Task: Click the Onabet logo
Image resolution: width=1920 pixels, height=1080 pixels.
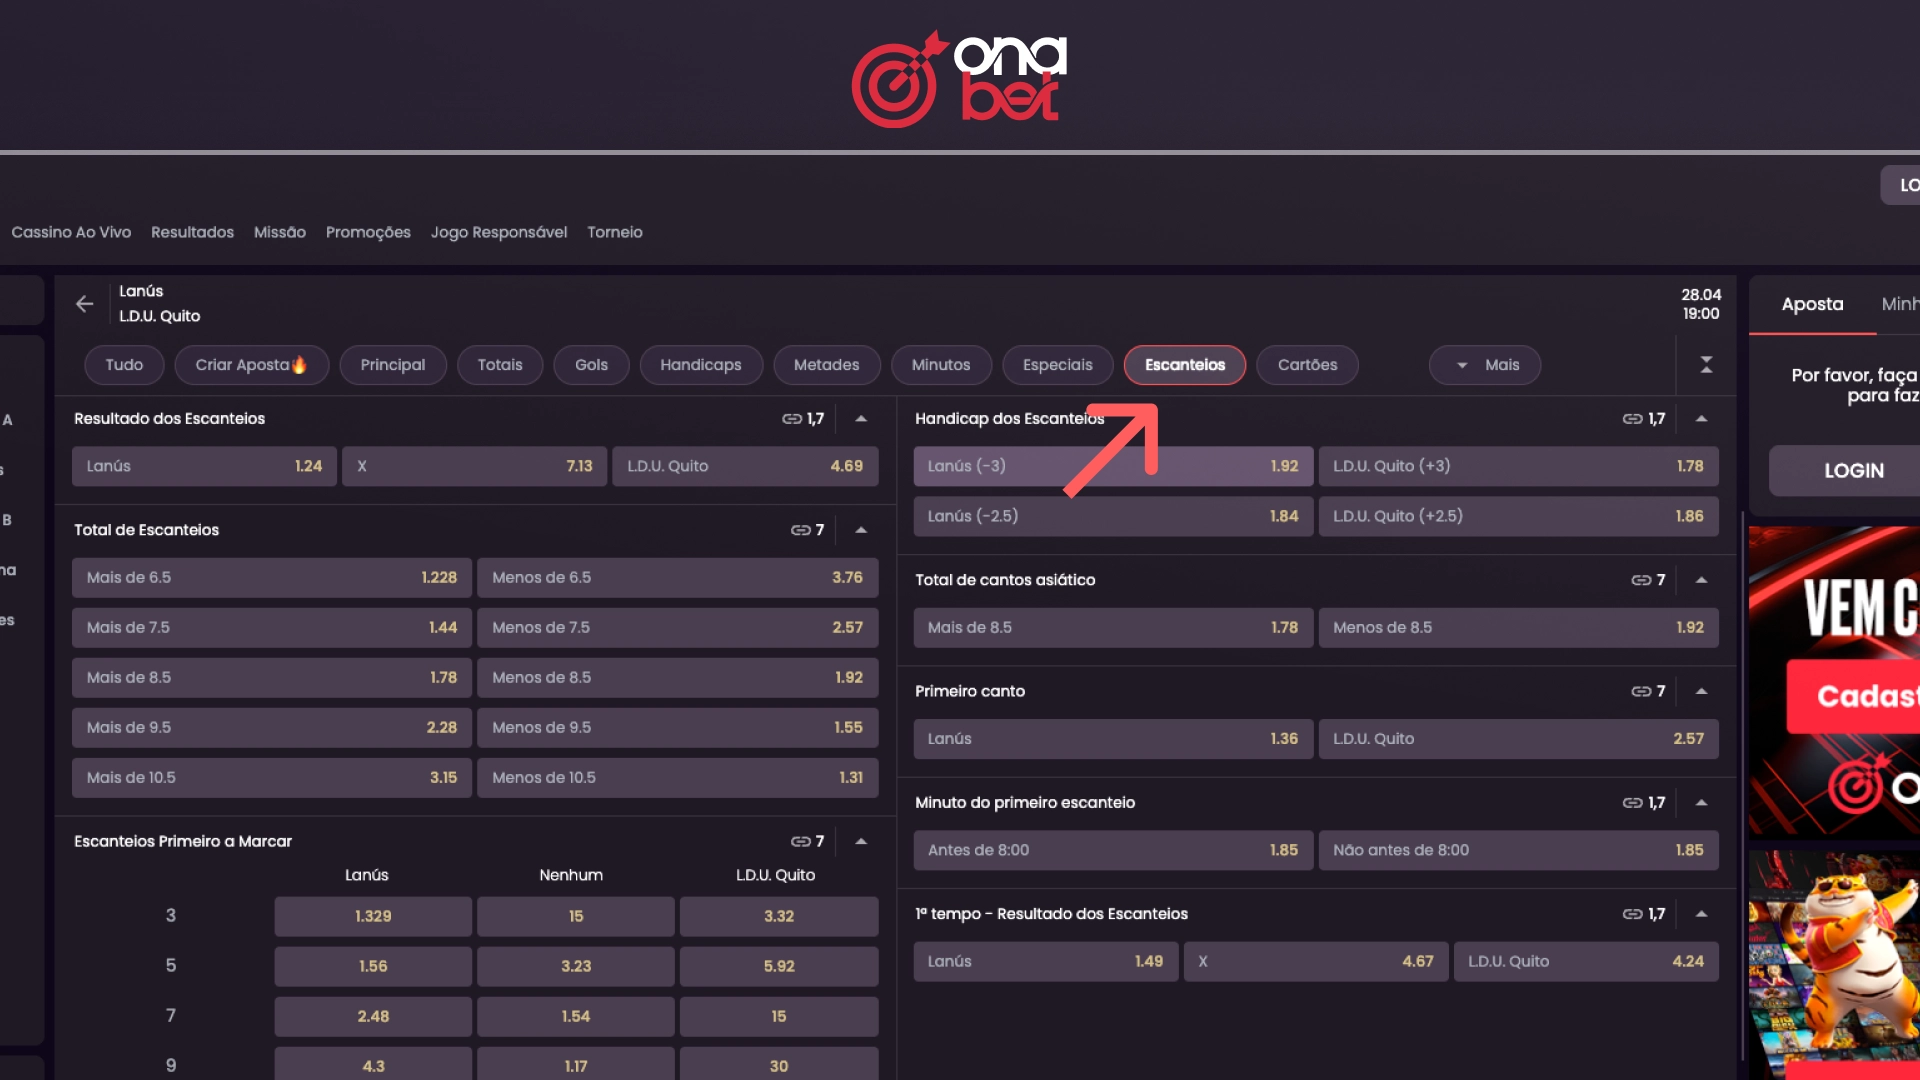Action: point(960,79)
